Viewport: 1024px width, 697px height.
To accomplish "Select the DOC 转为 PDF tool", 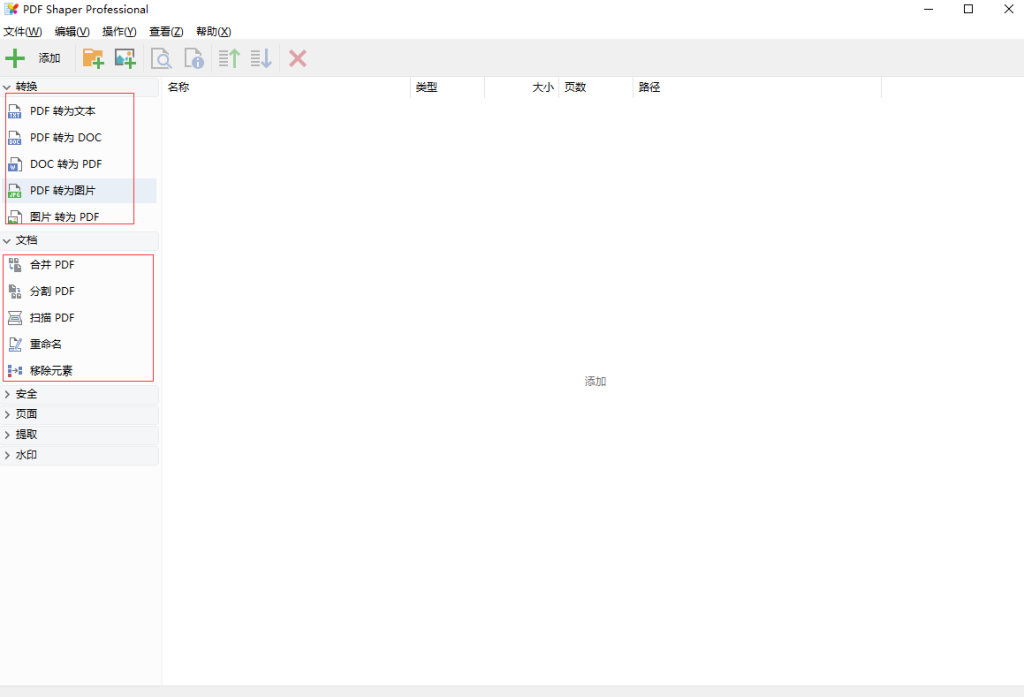I will click(x=64, y=163).
